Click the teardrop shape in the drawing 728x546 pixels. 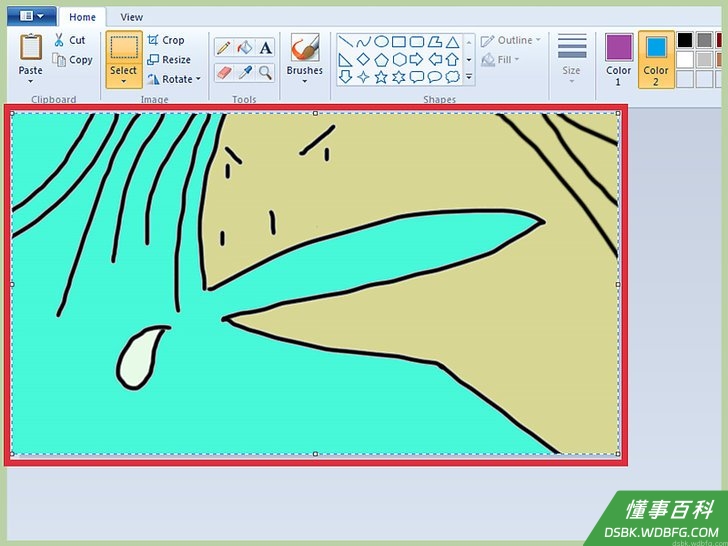(139, 358)
